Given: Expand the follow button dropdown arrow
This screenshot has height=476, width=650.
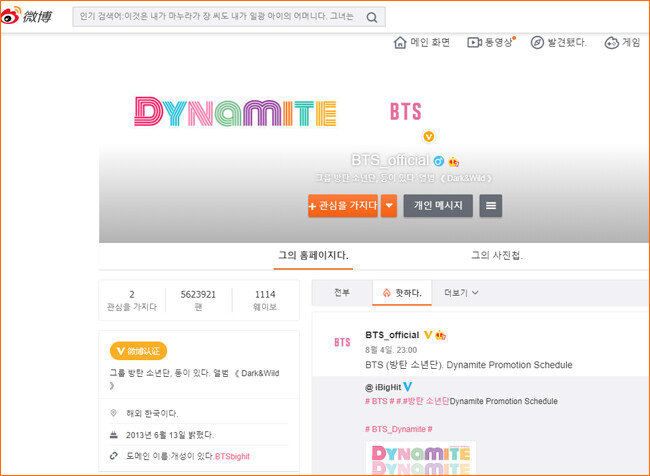Looking at the screenshot, I should [389, 206].
